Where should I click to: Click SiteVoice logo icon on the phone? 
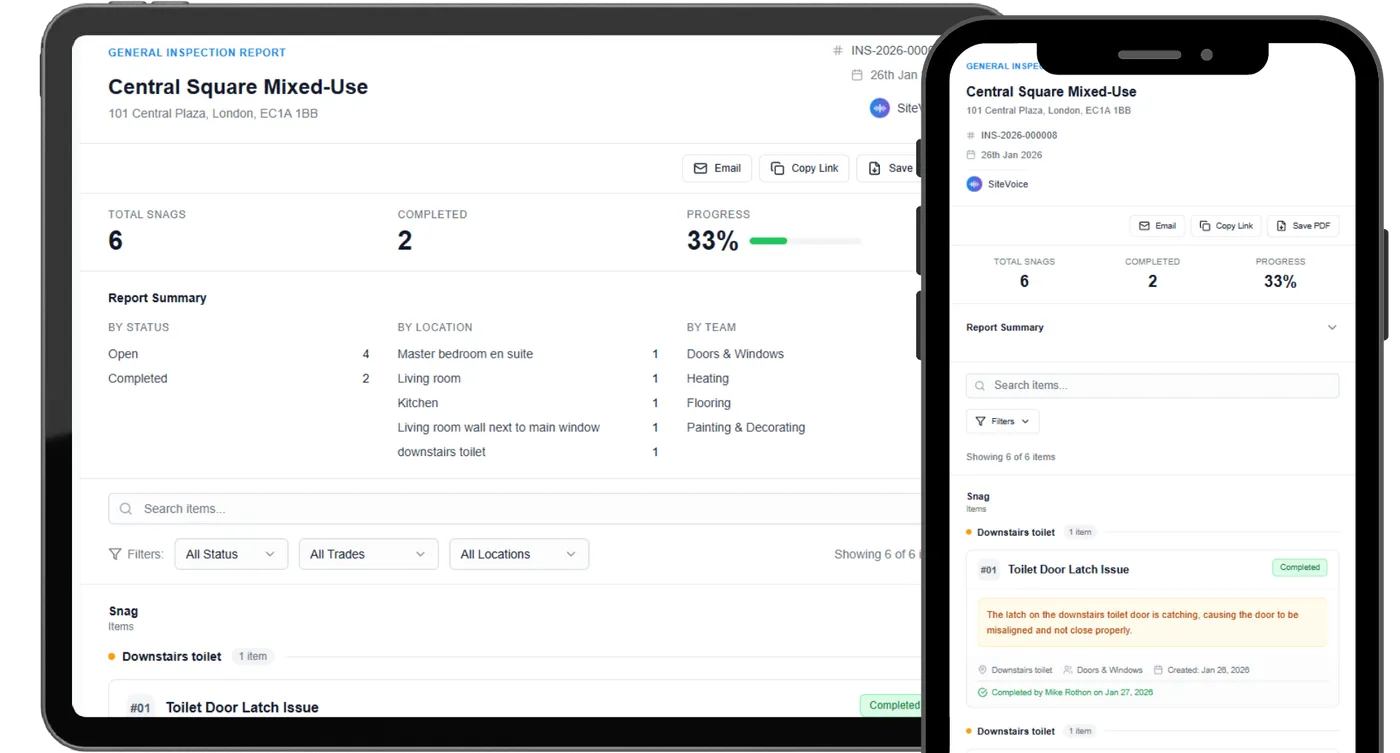(974, 184)
